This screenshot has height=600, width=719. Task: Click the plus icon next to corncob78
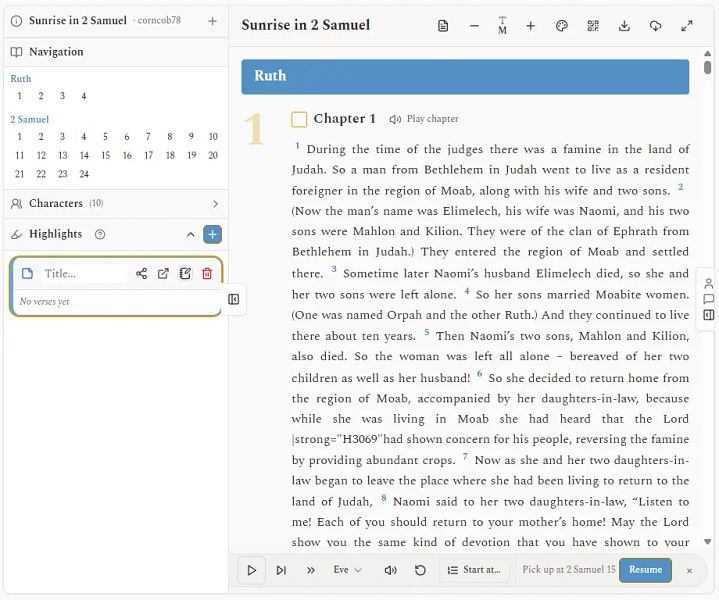pos(212,21)
